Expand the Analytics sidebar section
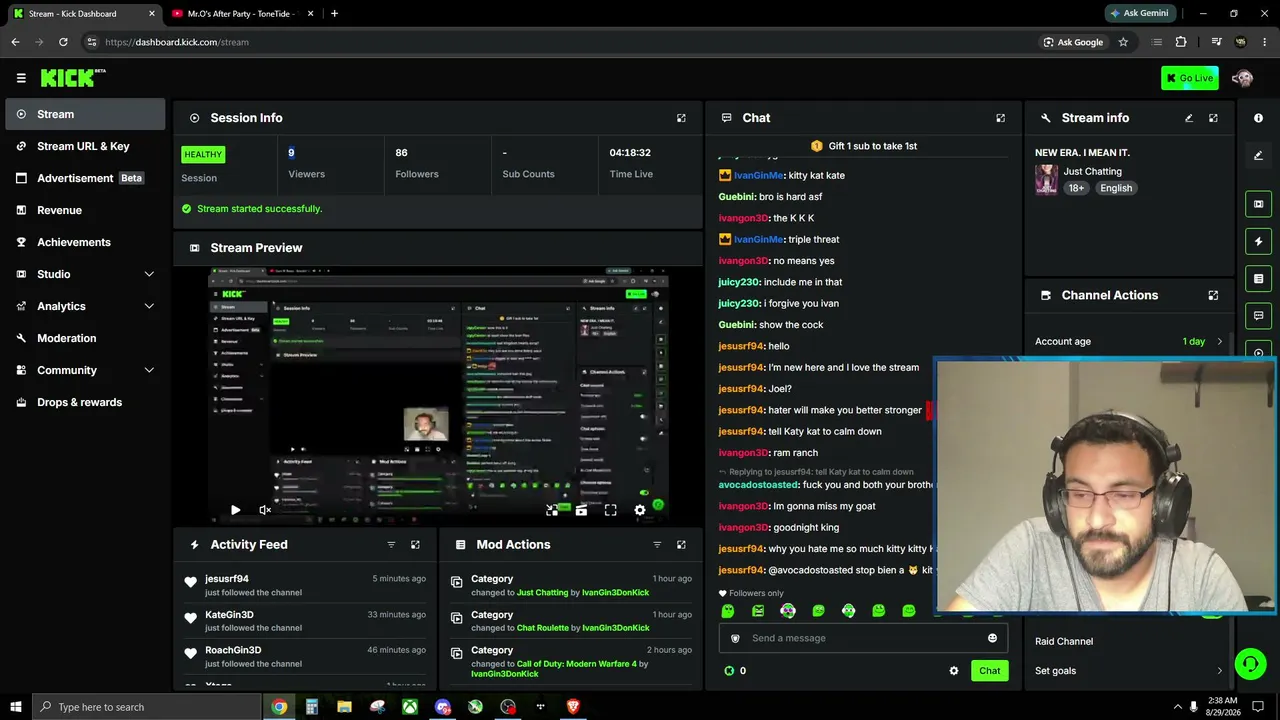Screen dimensions: 1280x720 pos(85,306)
